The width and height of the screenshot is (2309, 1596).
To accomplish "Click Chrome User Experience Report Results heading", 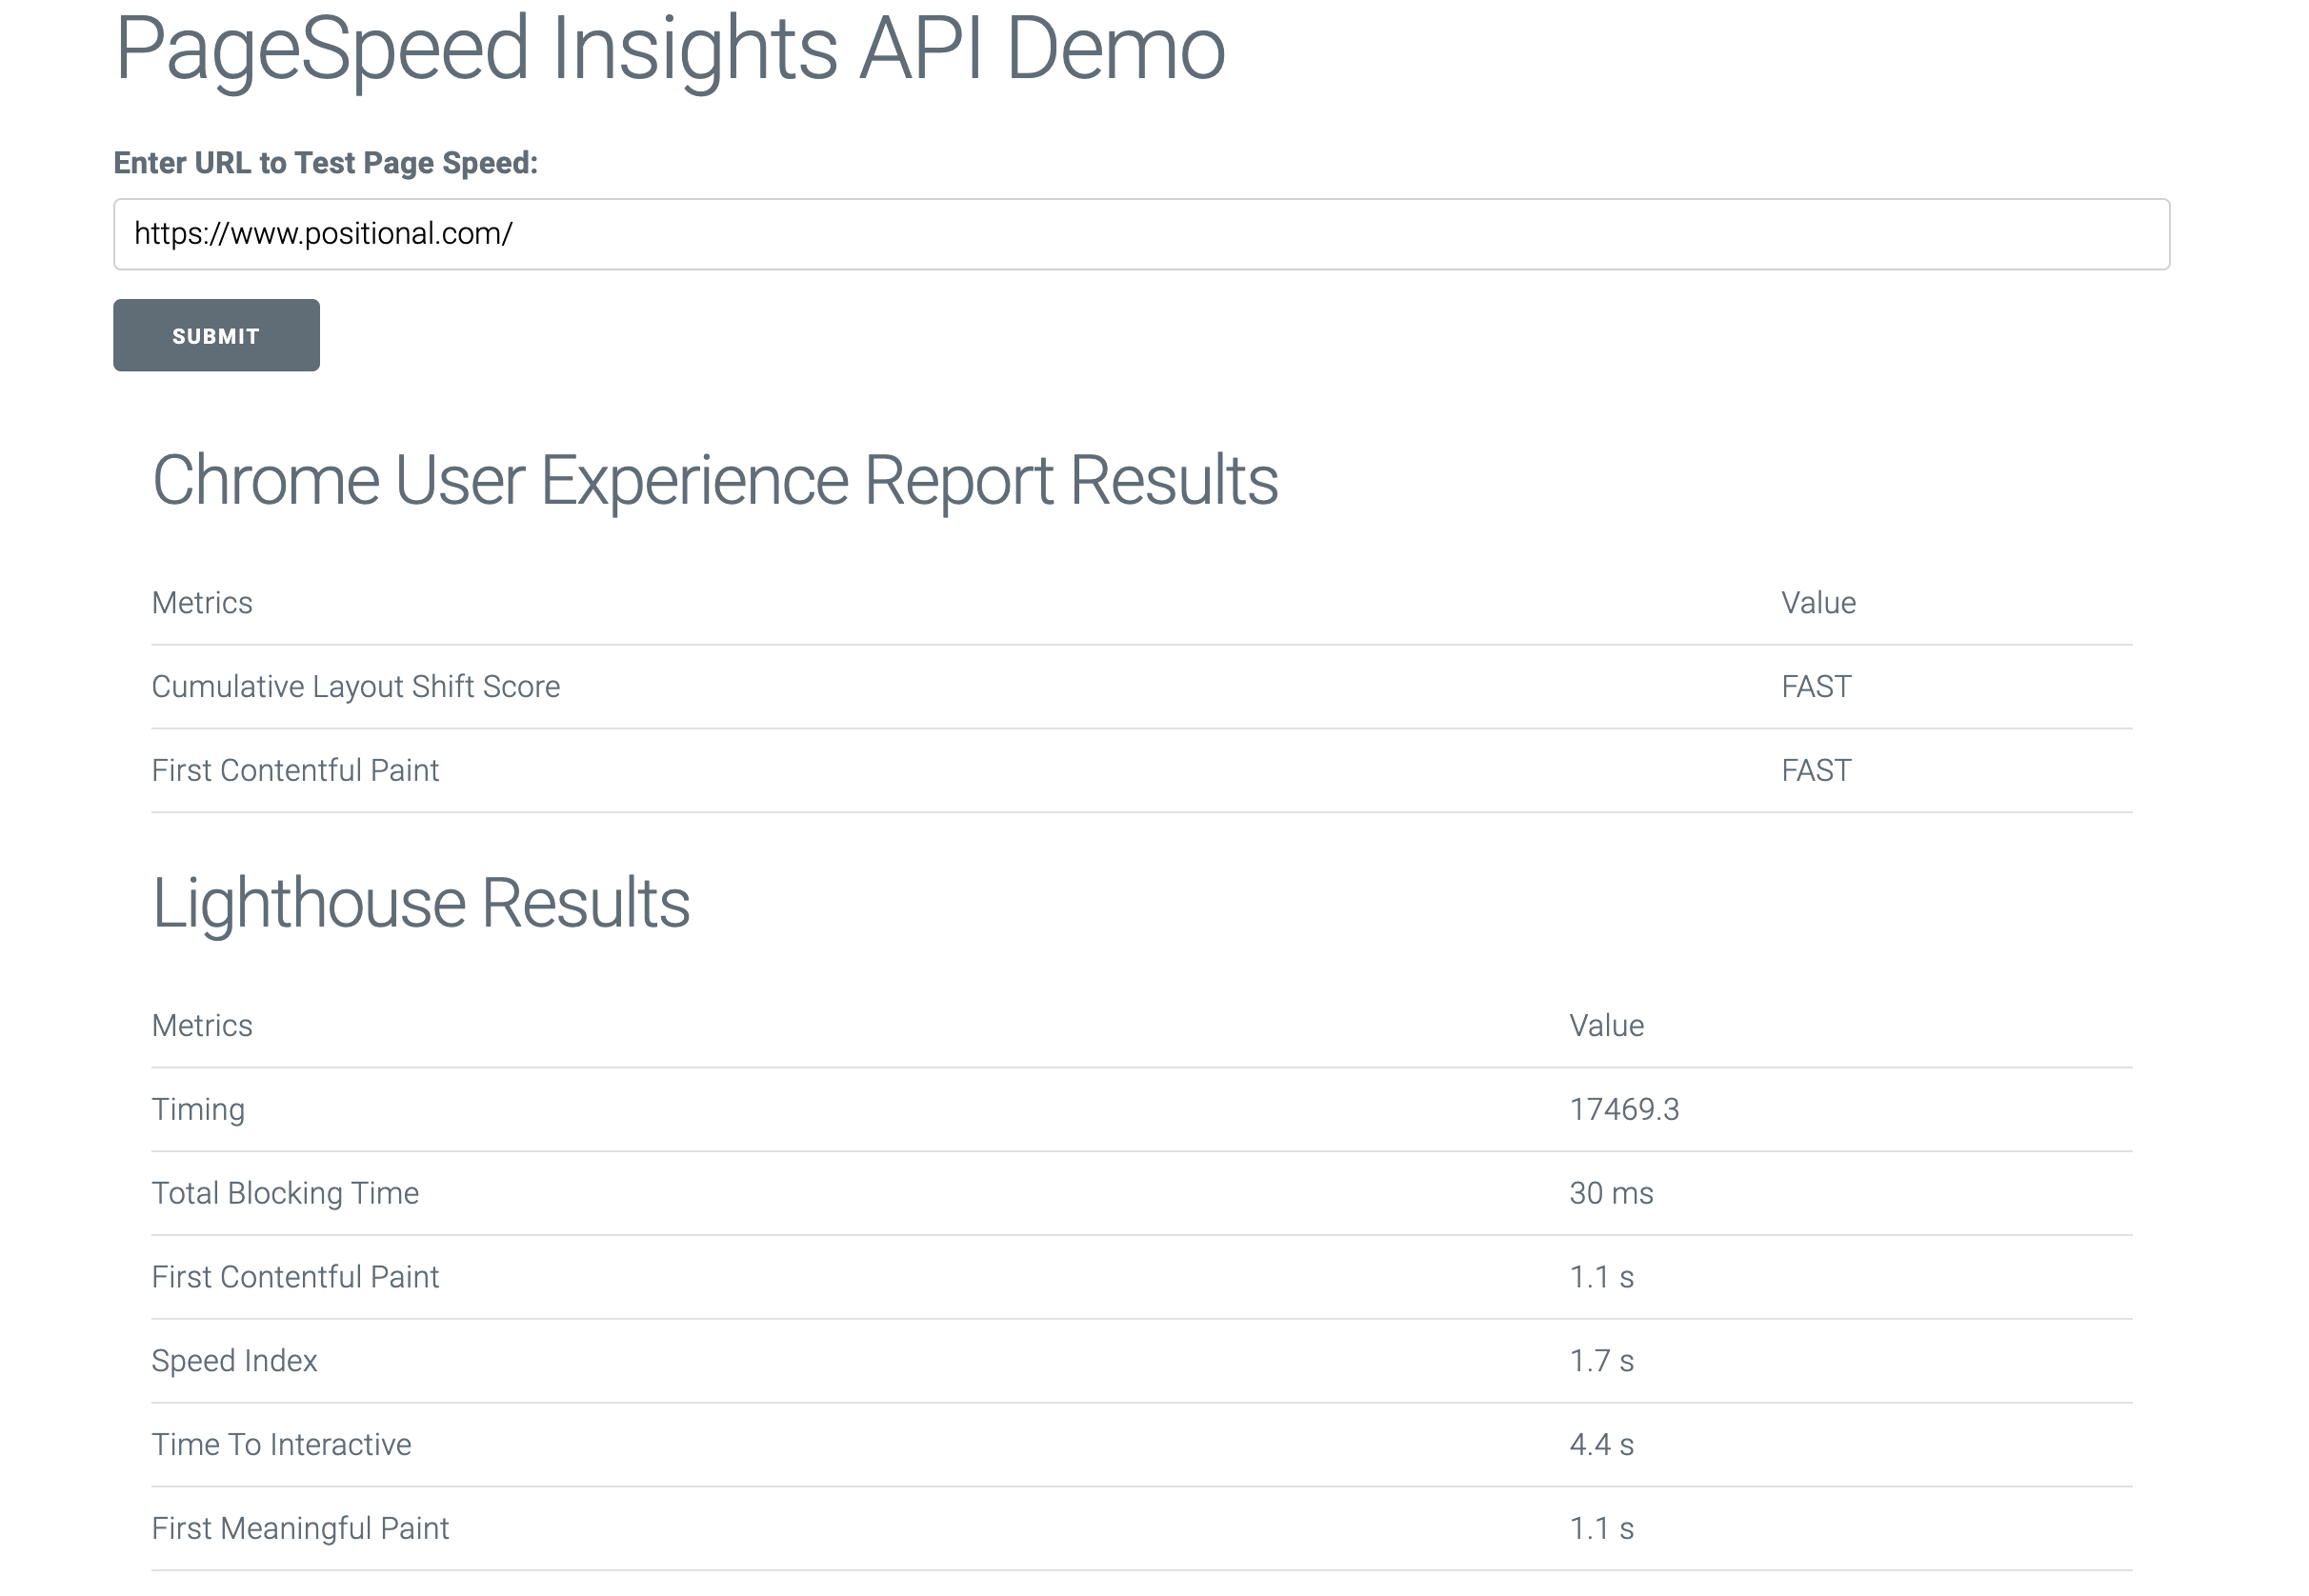I will click(x=715, y=481).
